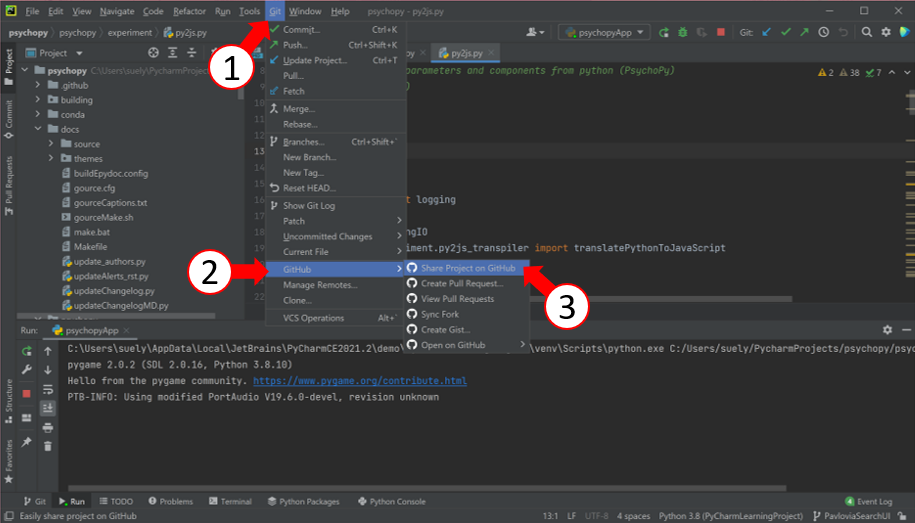This screenshot has height=523, width=915.
Task: Open Python Packages tool window
Action: click(x=303, y=501)
